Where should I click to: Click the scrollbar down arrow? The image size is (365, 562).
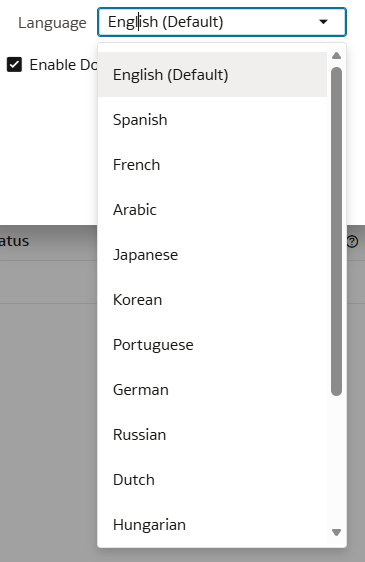(x=336, y=532)
